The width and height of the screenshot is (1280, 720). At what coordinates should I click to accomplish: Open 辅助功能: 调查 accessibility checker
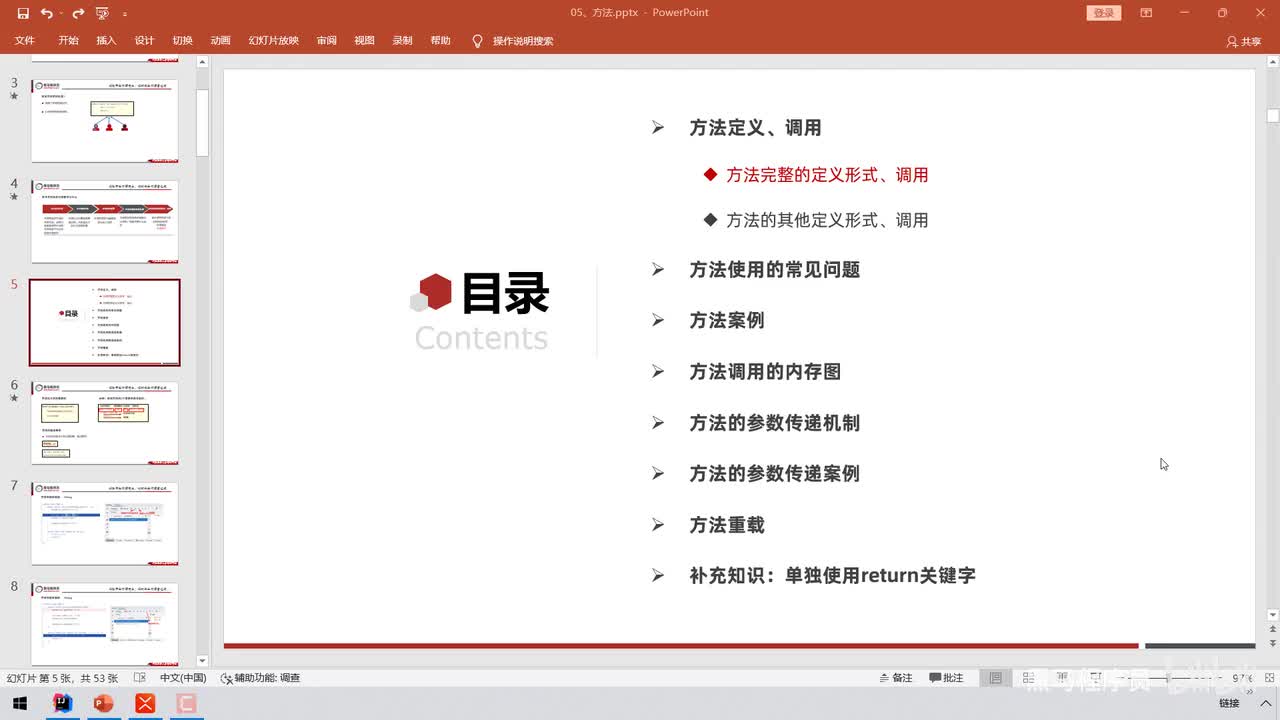click(260, 678)
